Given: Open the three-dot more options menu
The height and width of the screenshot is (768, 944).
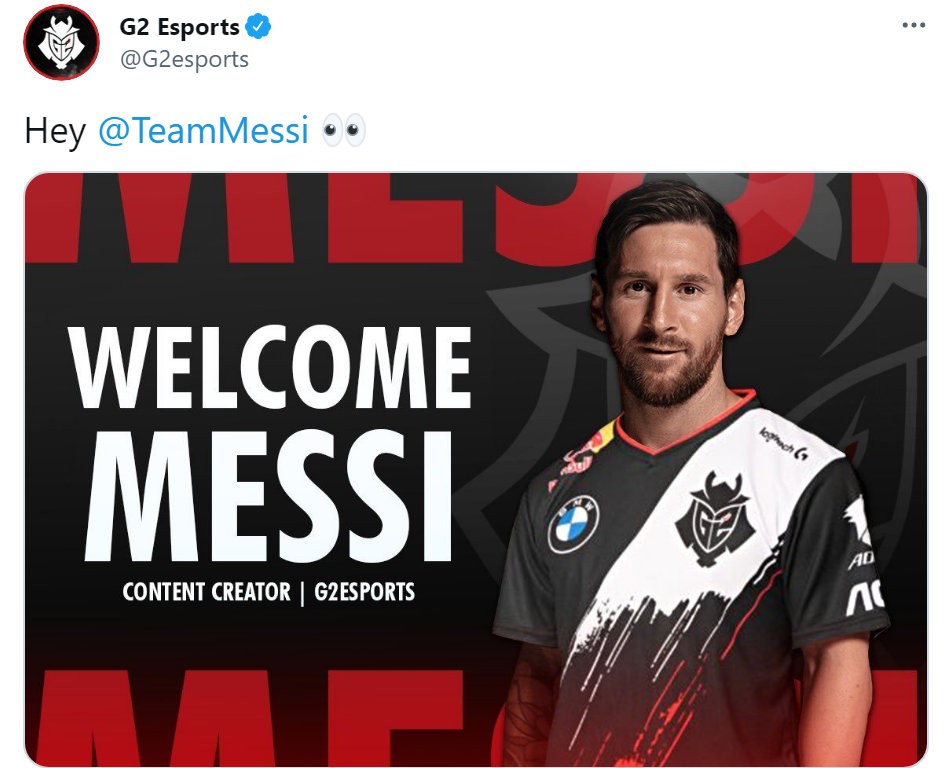Looking at the screenshot, I should [x=913, y=25].
